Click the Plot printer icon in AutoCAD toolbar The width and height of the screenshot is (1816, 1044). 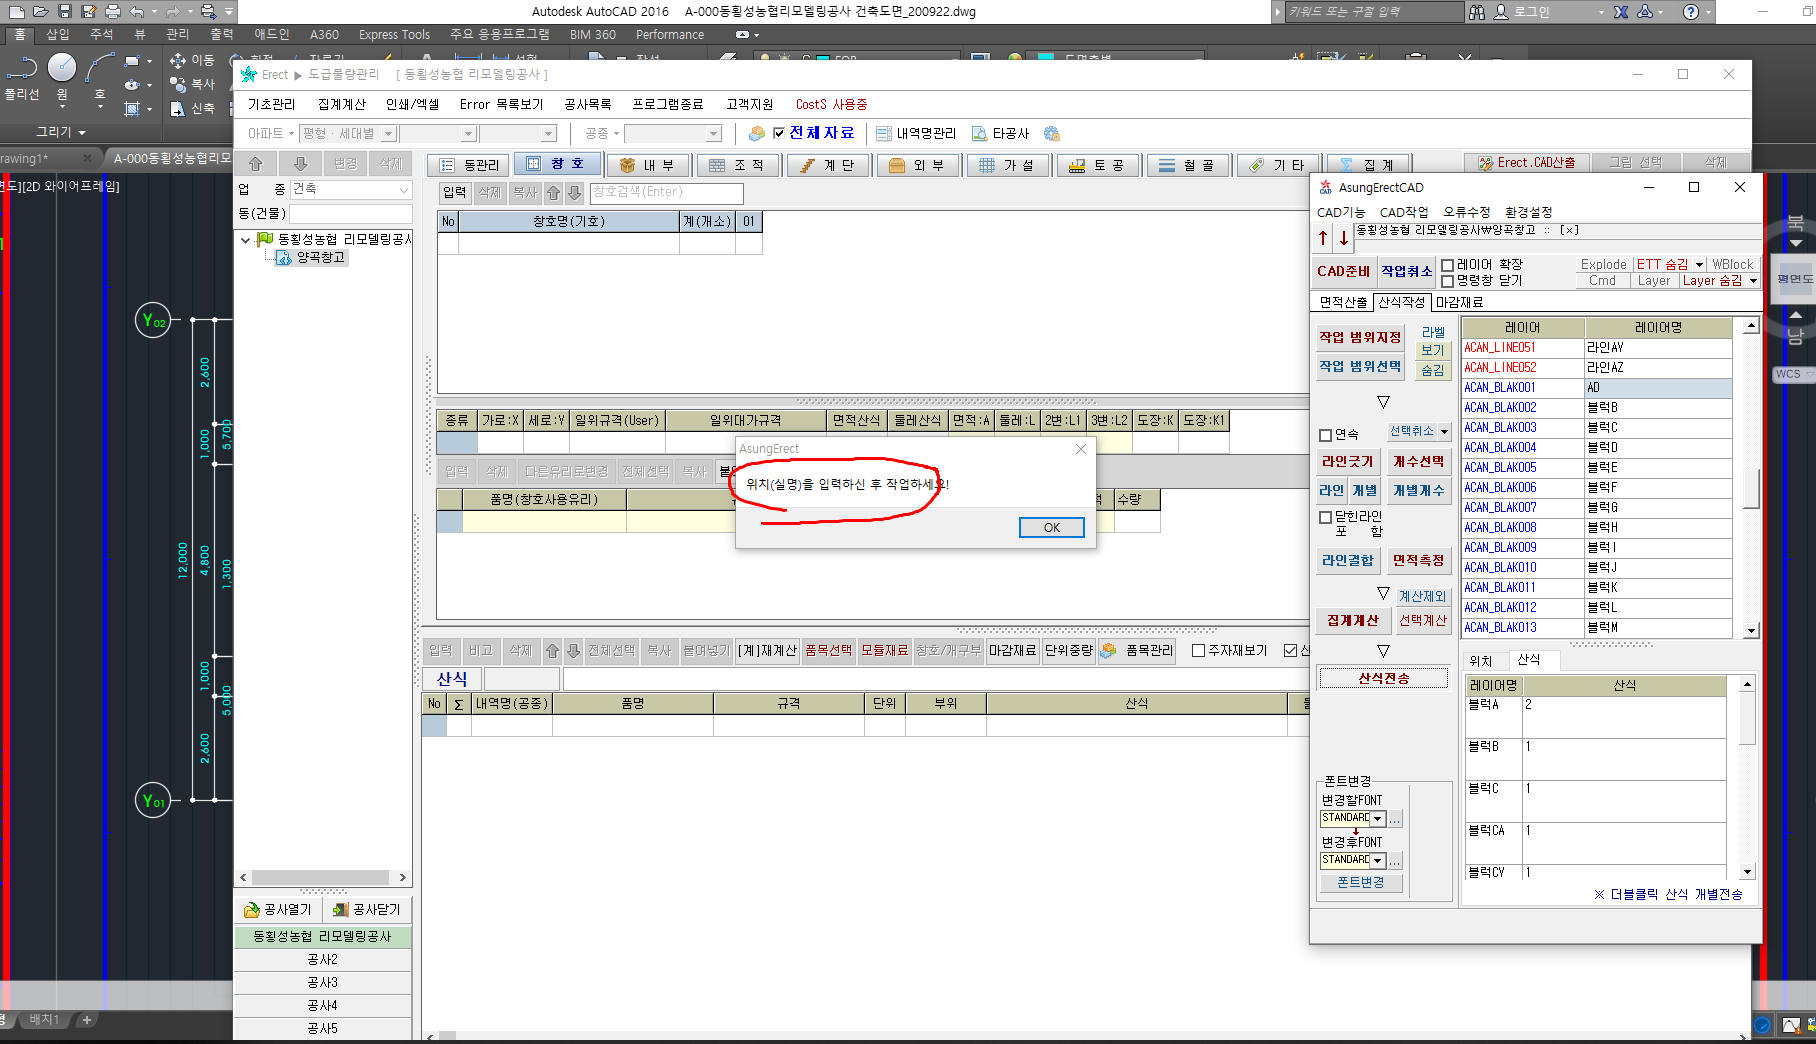tap(113, 11)
